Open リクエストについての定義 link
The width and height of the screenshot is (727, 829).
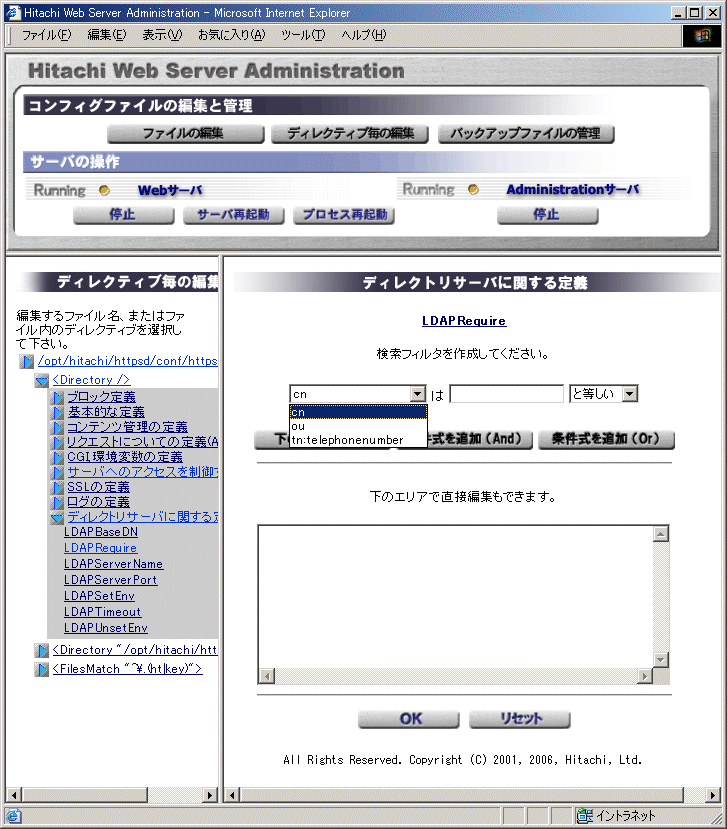coord(142,442)
